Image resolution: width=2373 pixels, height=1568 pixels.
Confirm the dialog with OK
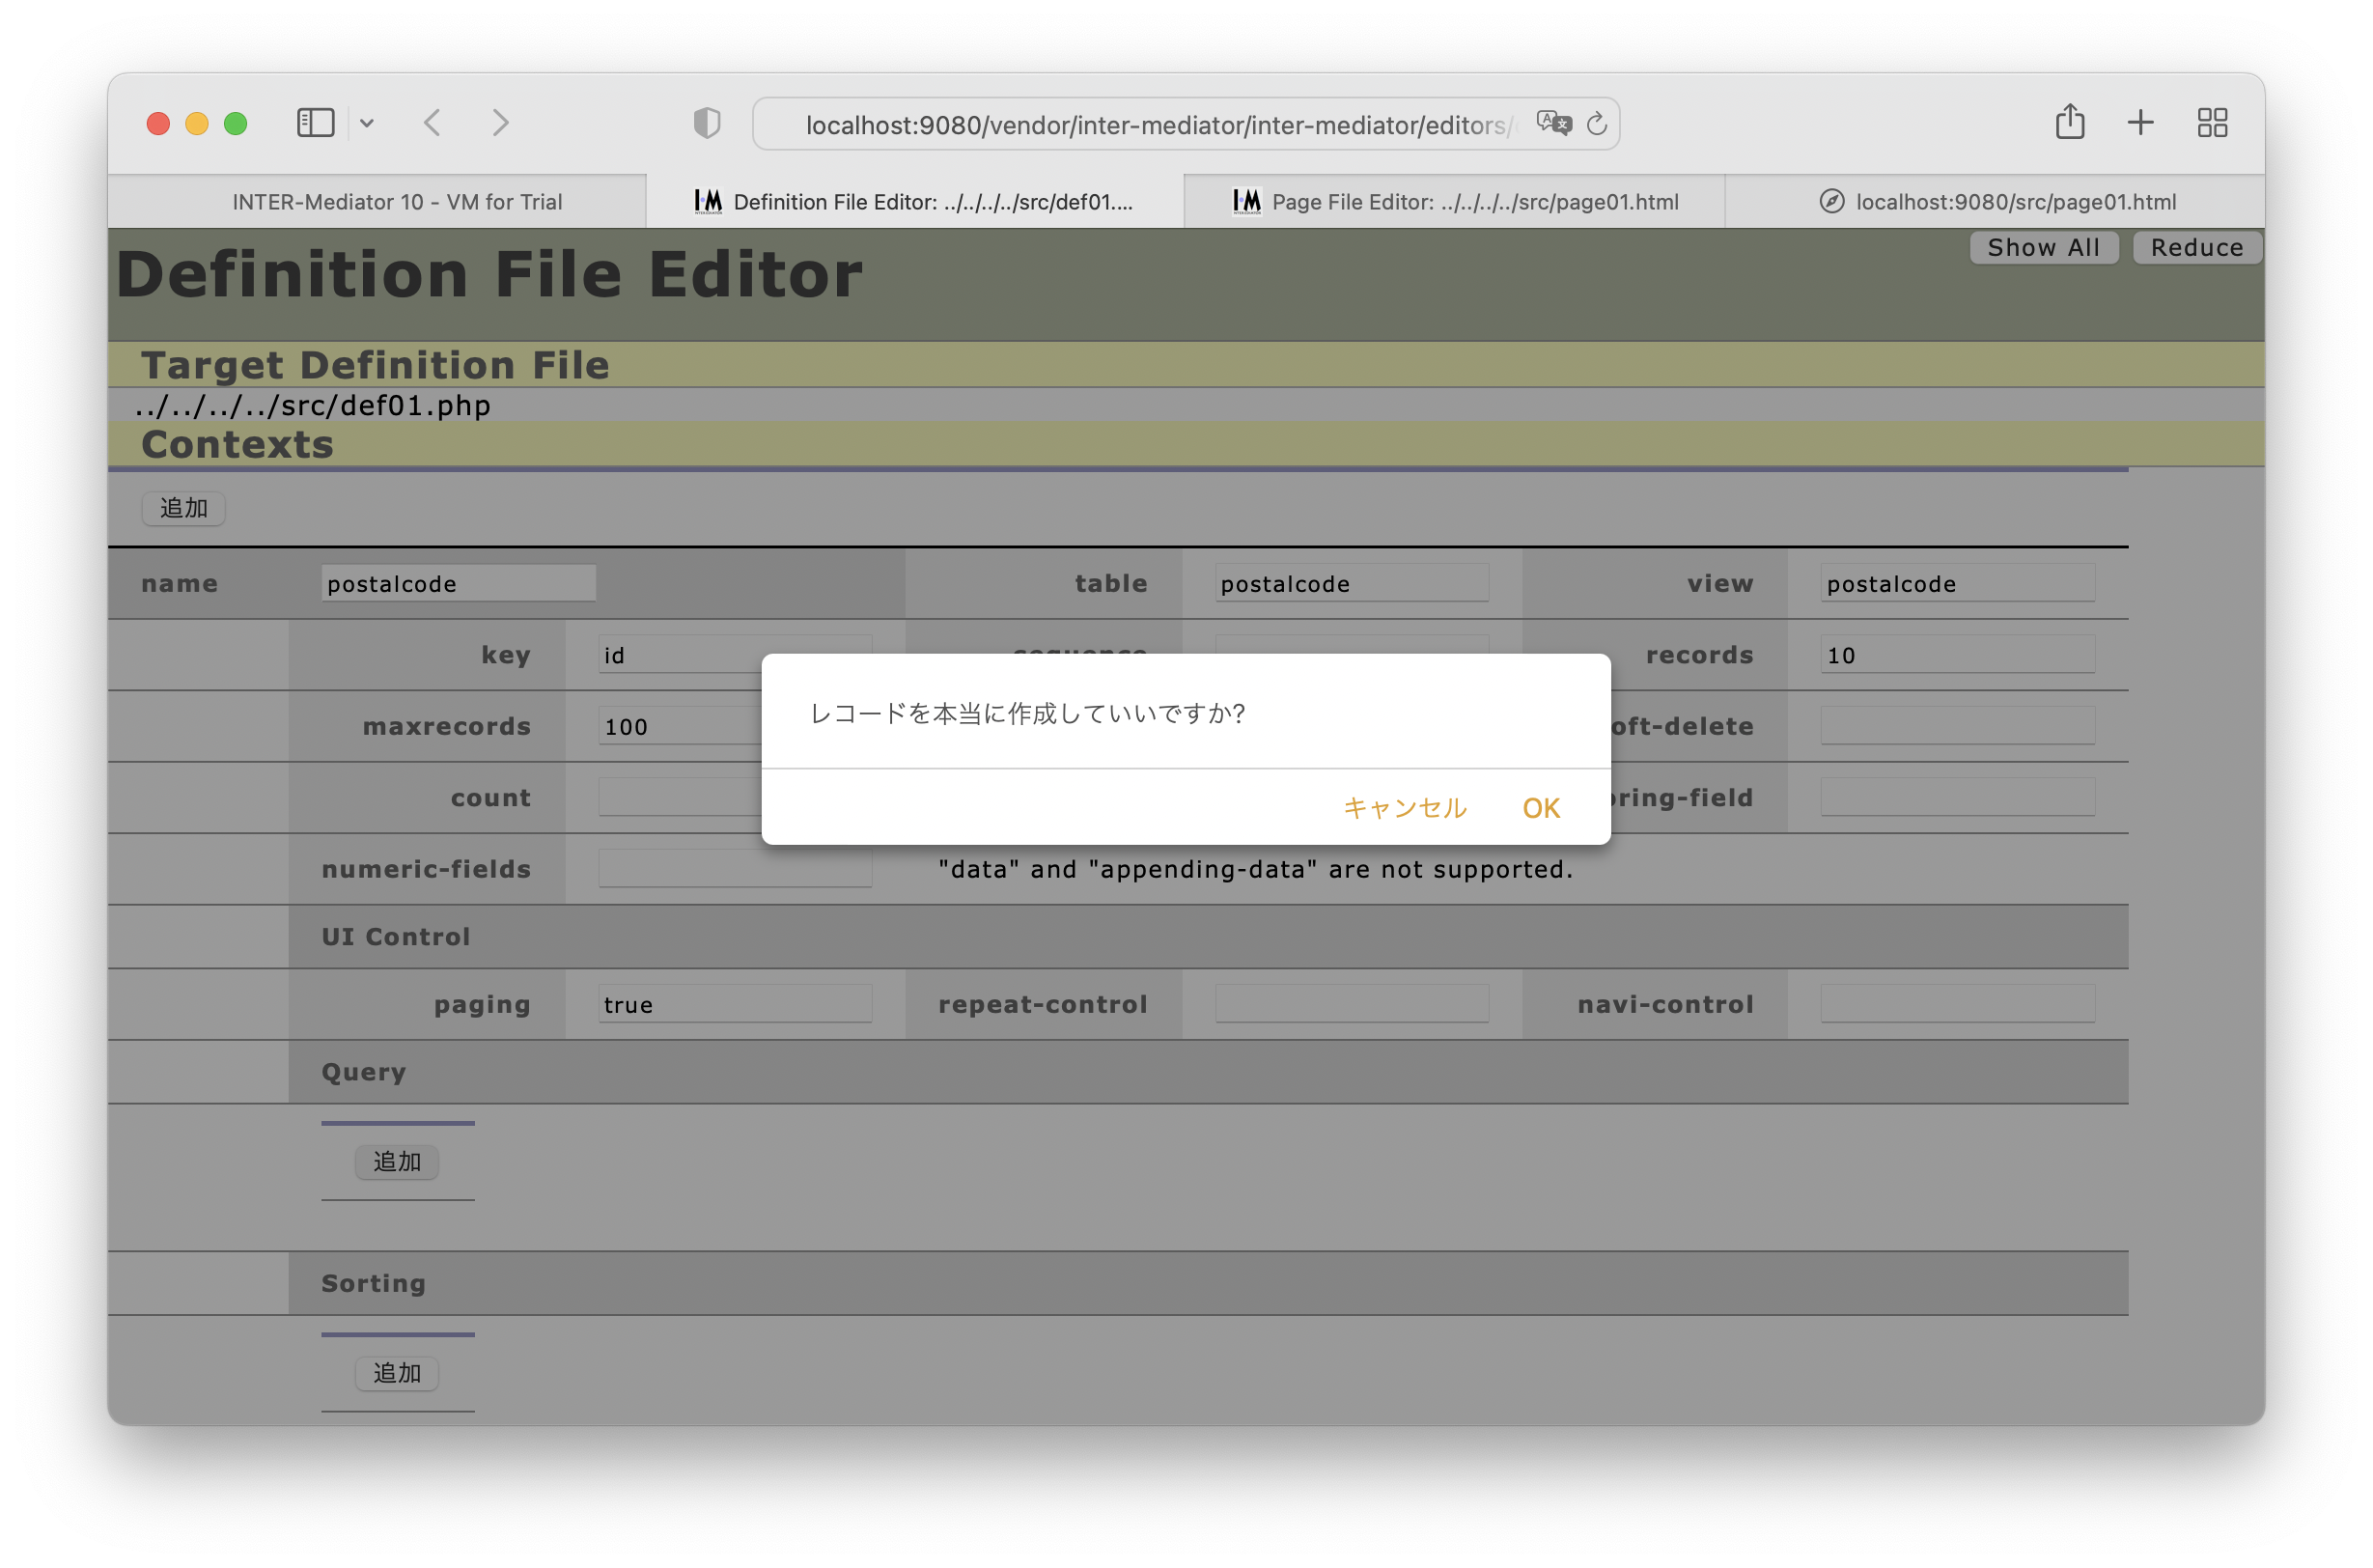[x=1541, y=808]
